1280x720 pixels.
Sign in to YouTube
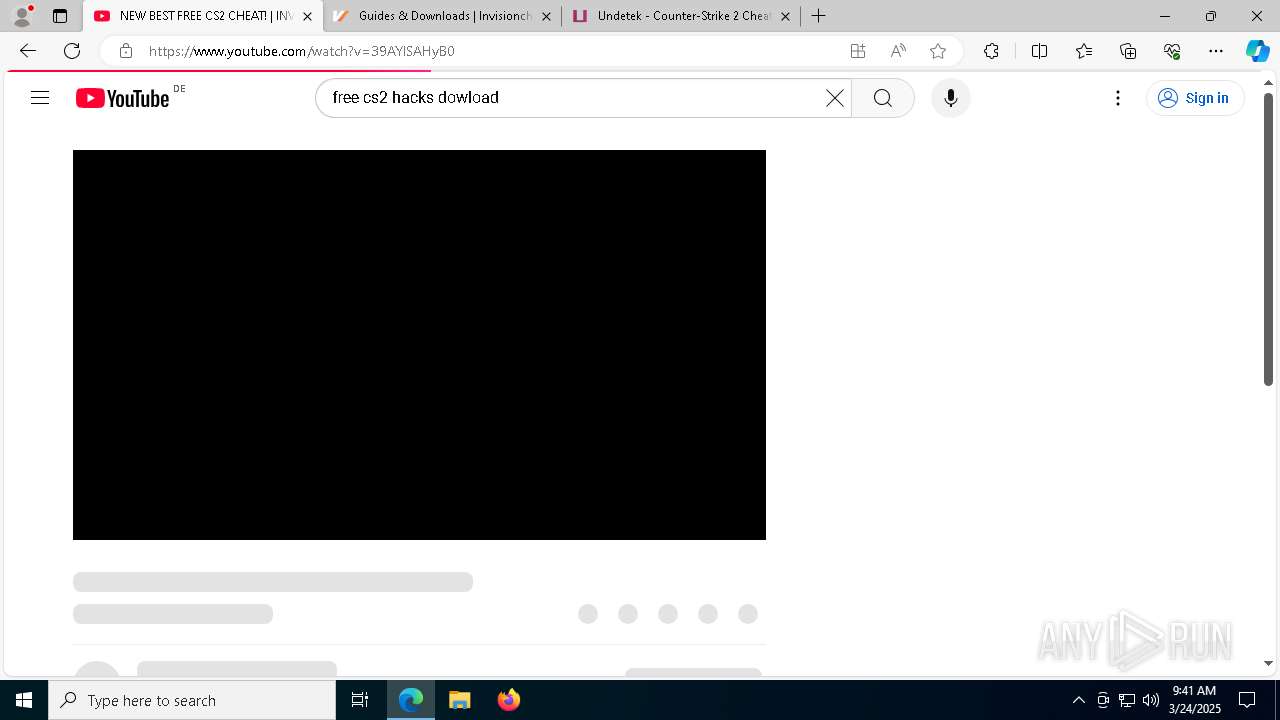(1195, 98)
